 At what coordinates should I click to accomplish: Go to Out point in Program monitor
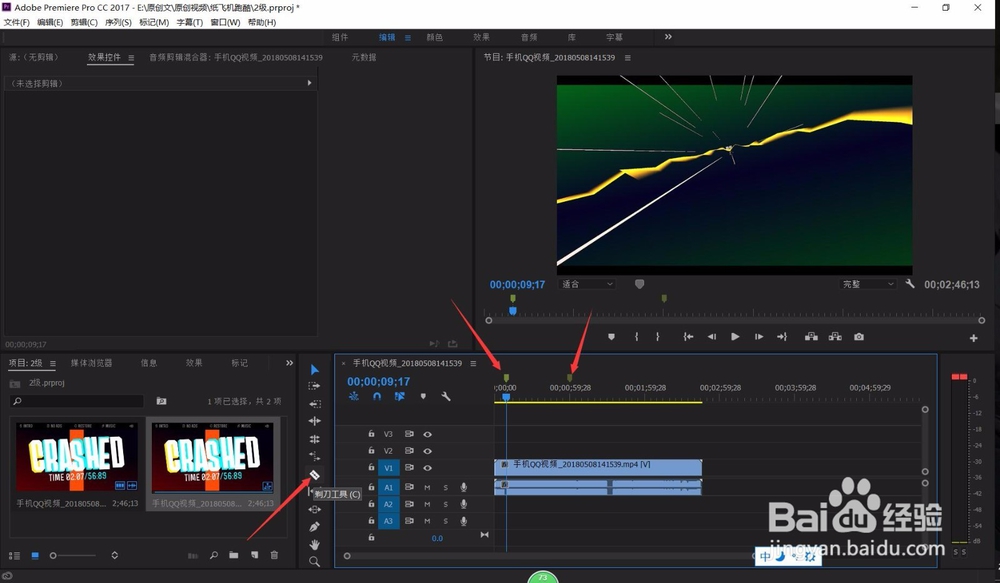782,337
